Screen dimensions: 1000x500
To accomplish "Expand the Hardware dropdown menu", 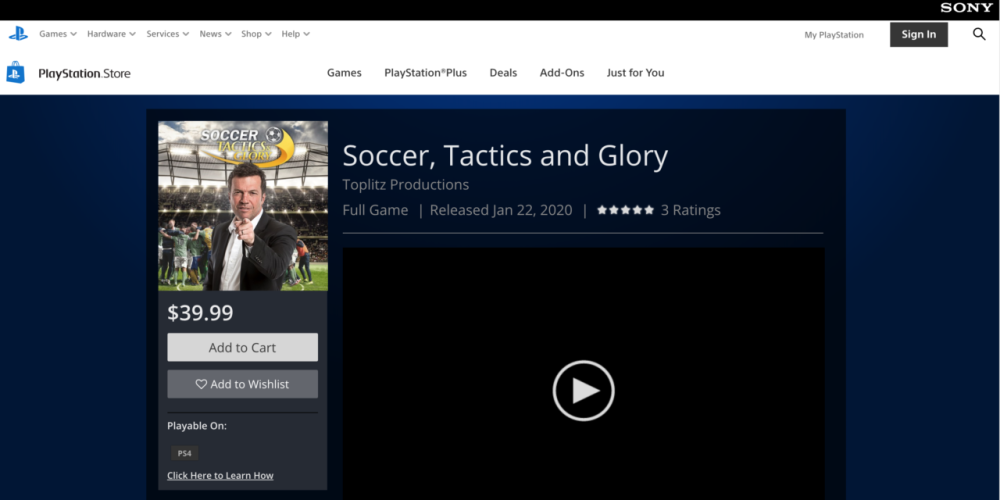I will pyautogui.click(x=111, y=34).
